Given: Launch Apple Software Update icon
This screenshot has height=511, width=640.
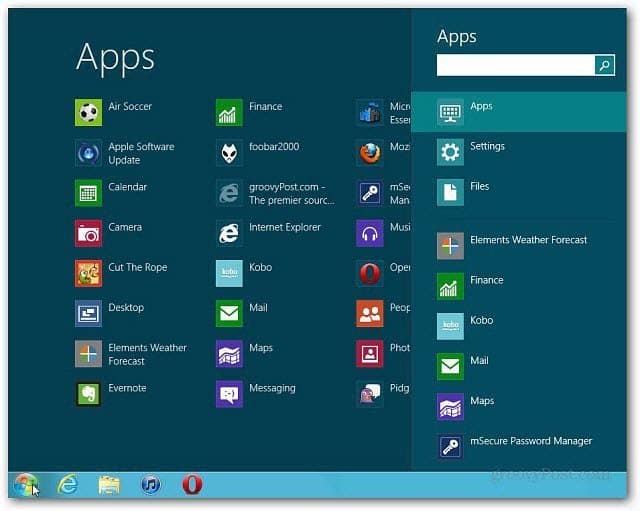Looking at the screenshot, I should click(88, 153).
